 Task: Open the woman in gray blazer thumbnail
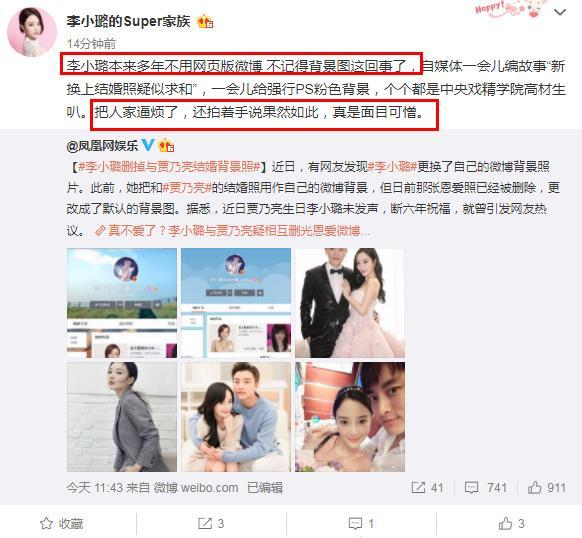pos(122,417)
